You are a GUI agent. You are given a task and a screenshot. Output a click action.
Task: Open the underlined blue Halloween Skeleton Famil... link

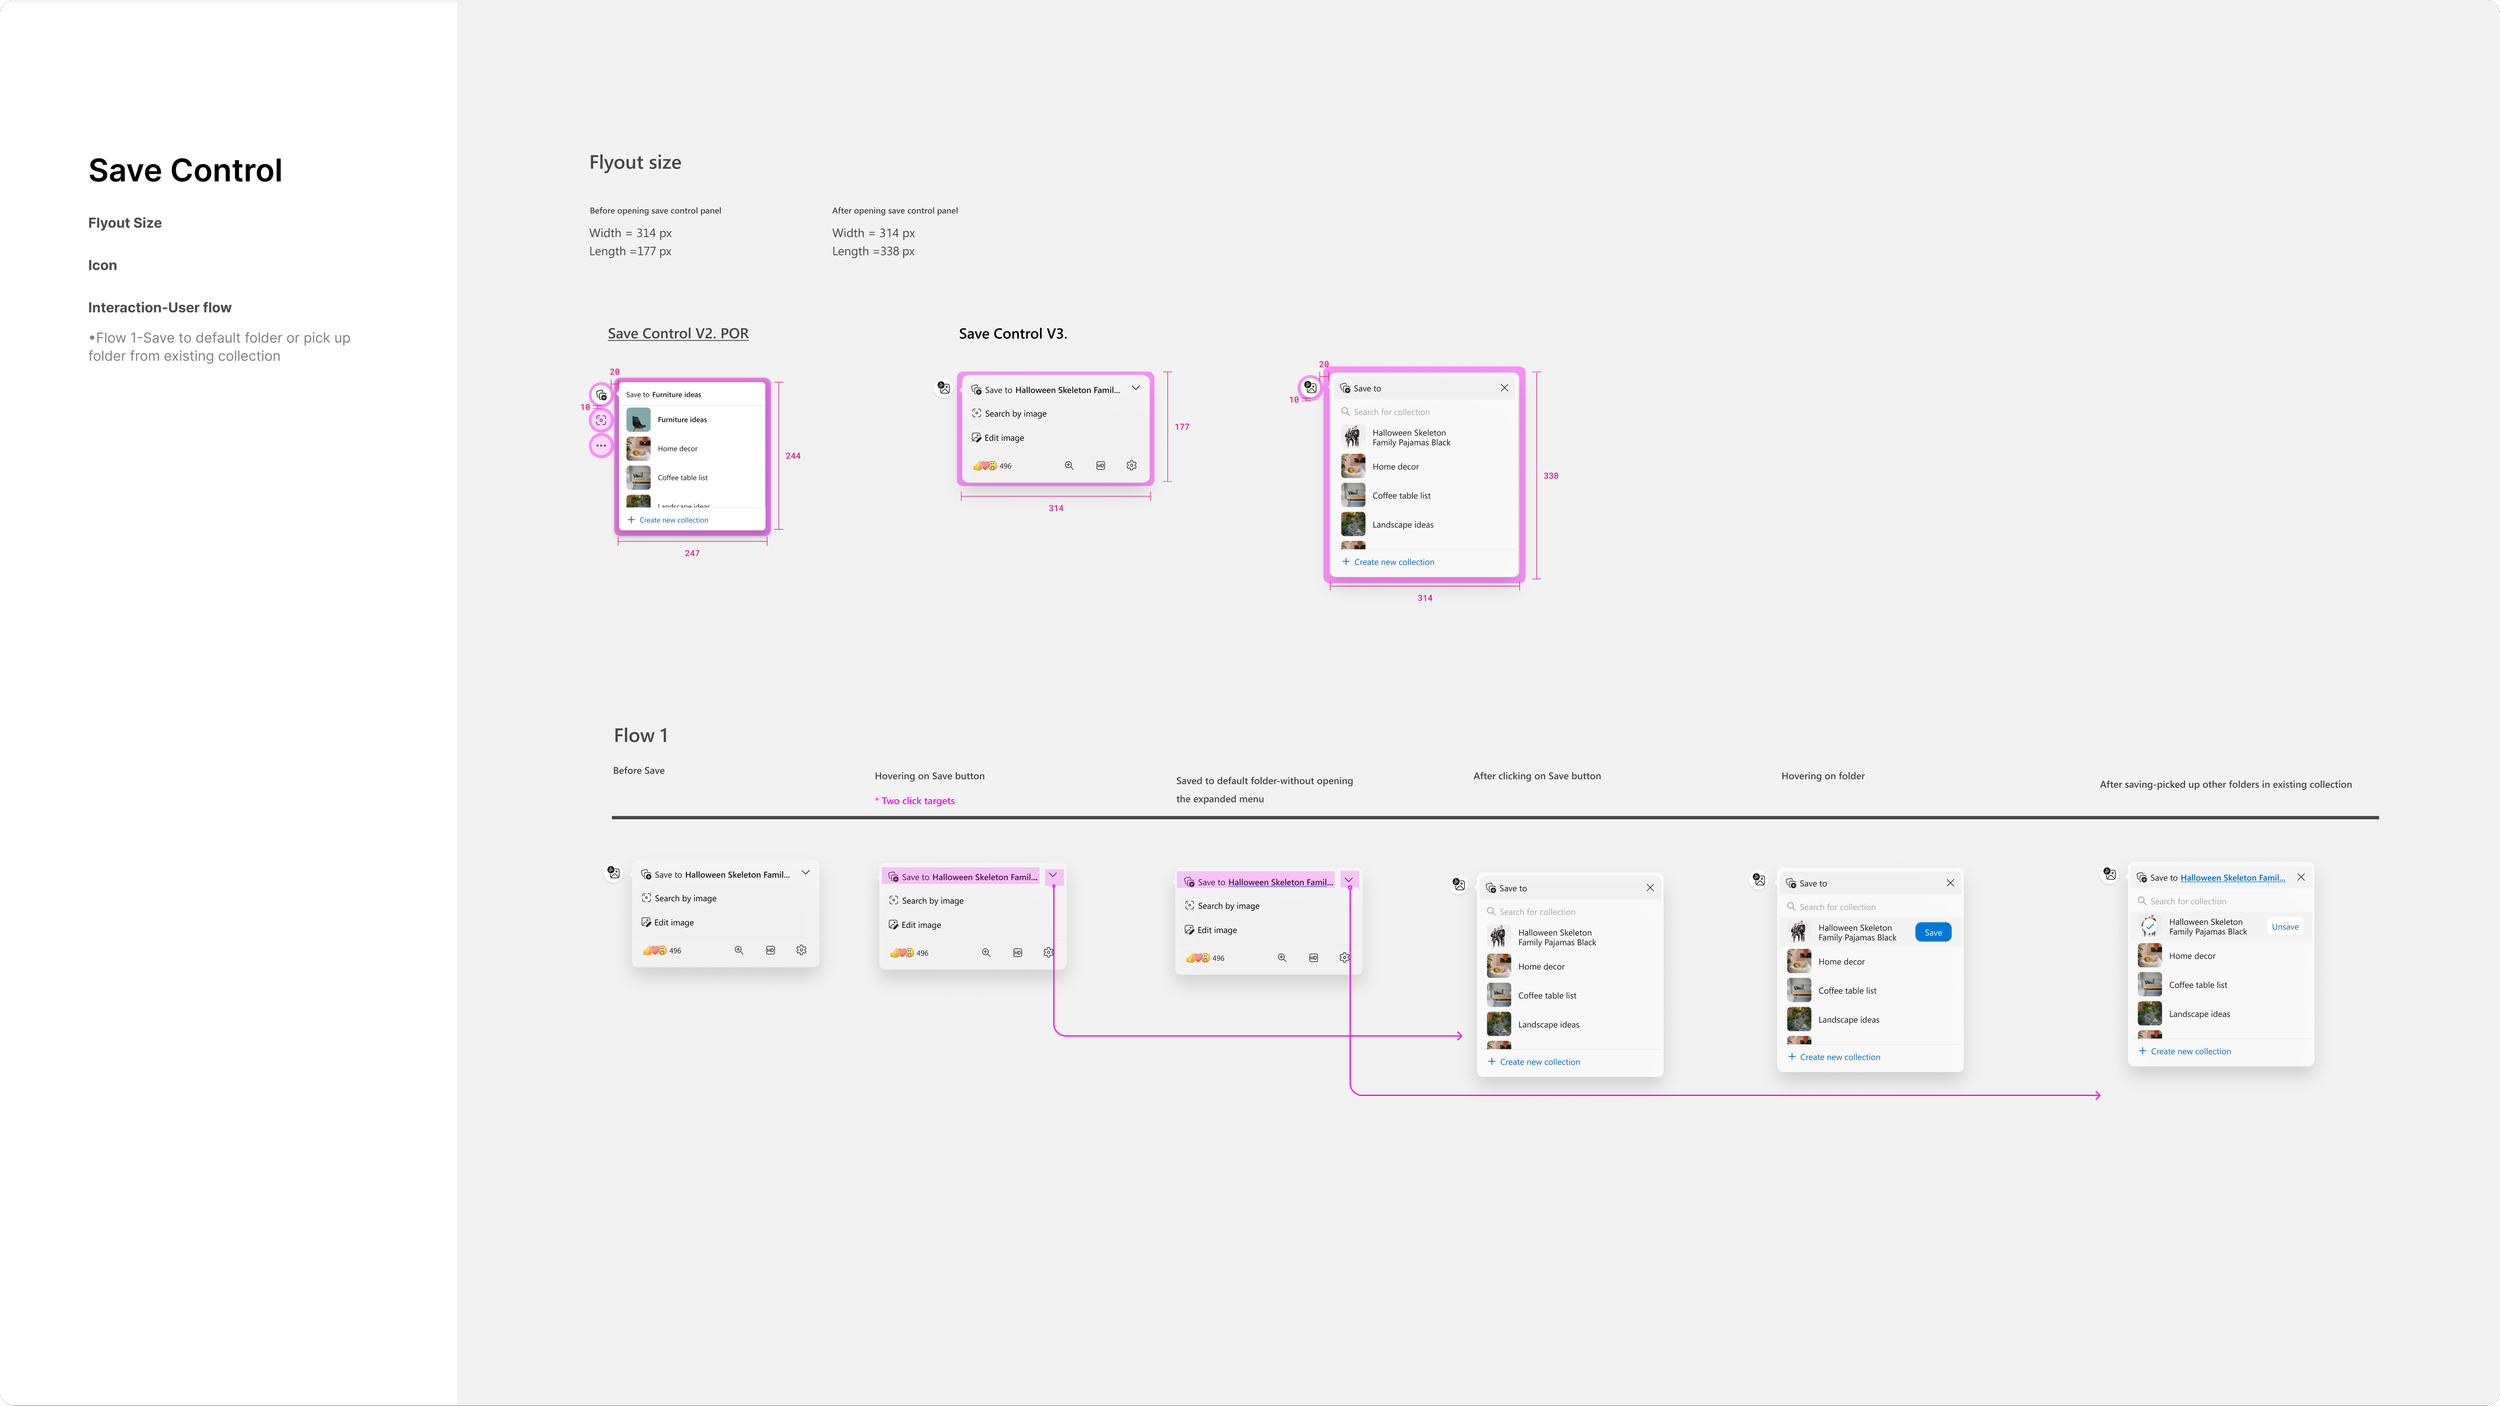[x=2232, y=878]
